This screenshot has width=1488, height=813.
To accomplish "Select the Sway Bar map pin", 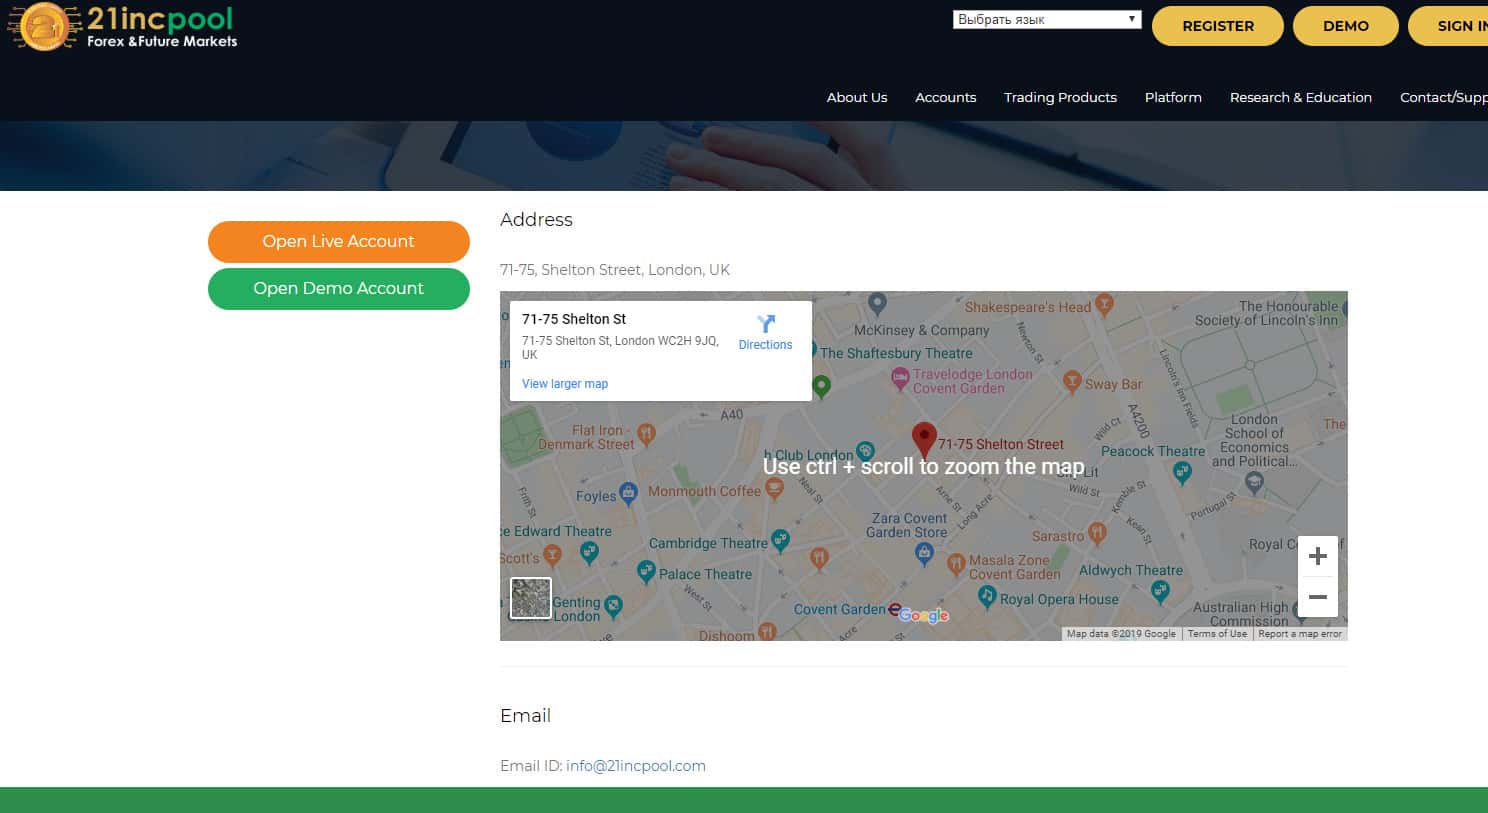I will [1072, 381].
